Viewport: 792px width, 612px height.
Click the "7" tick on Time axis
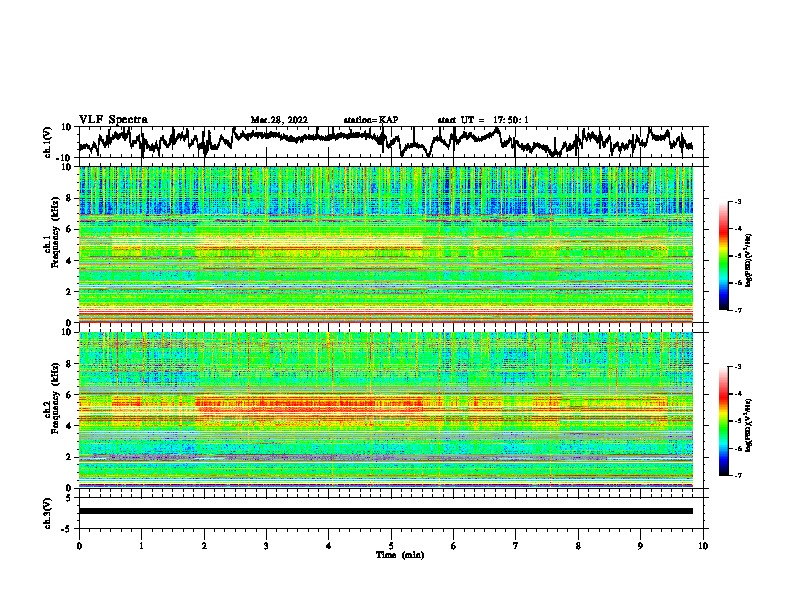(x=516, y=546)
